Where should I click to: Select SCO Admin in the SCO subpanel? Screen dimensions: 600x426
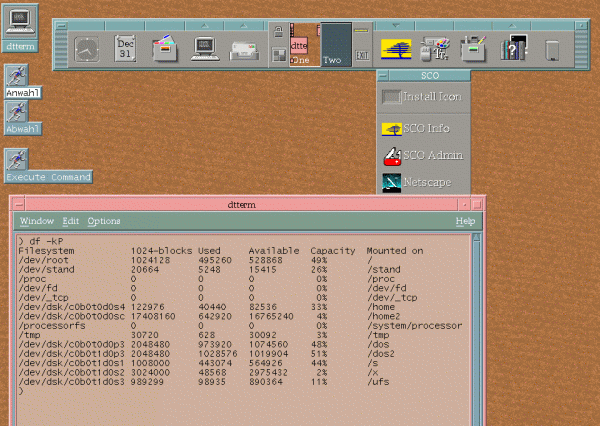(425, 156)
